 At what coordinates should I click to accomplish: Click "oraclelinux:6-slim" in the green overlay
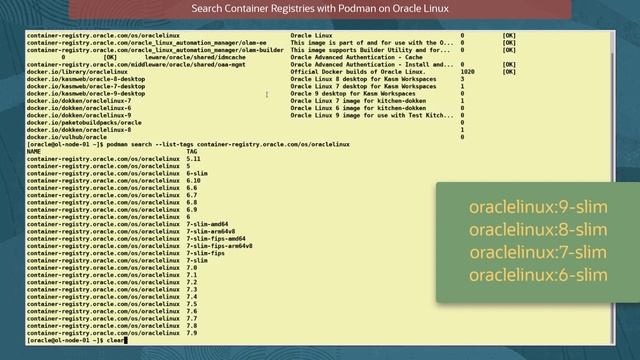(x=538, y=275)
